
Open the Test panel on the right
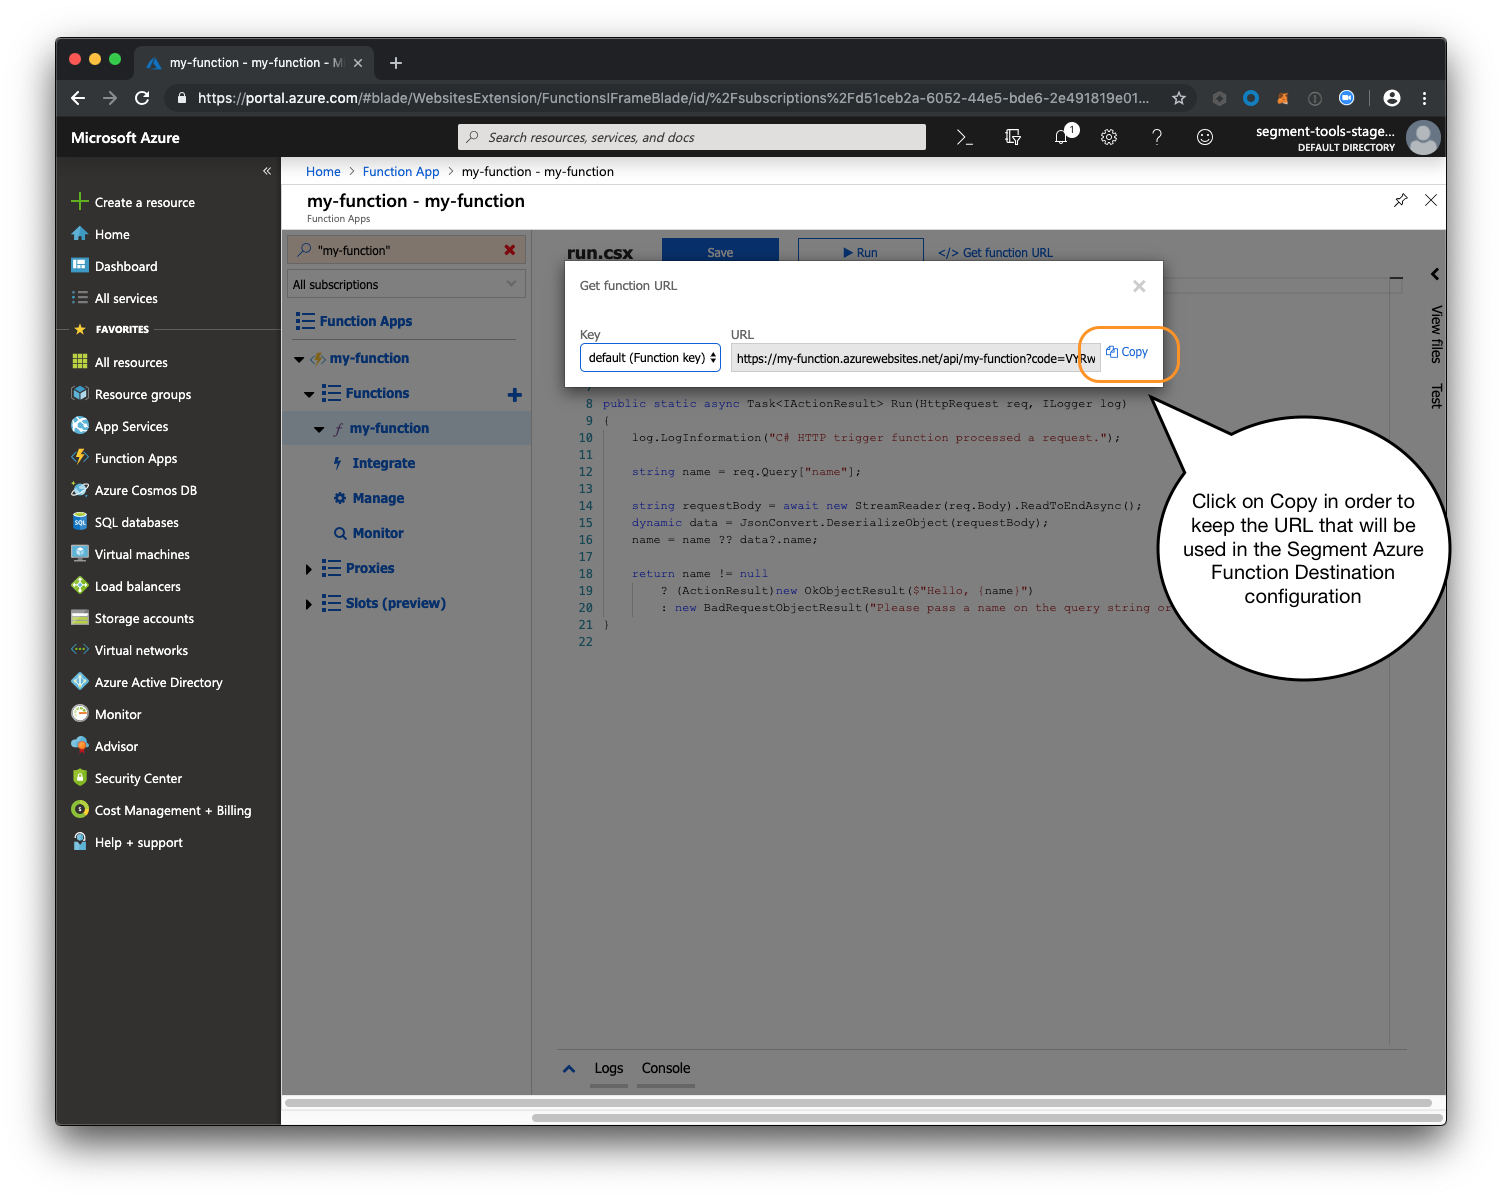[1434, 396]
